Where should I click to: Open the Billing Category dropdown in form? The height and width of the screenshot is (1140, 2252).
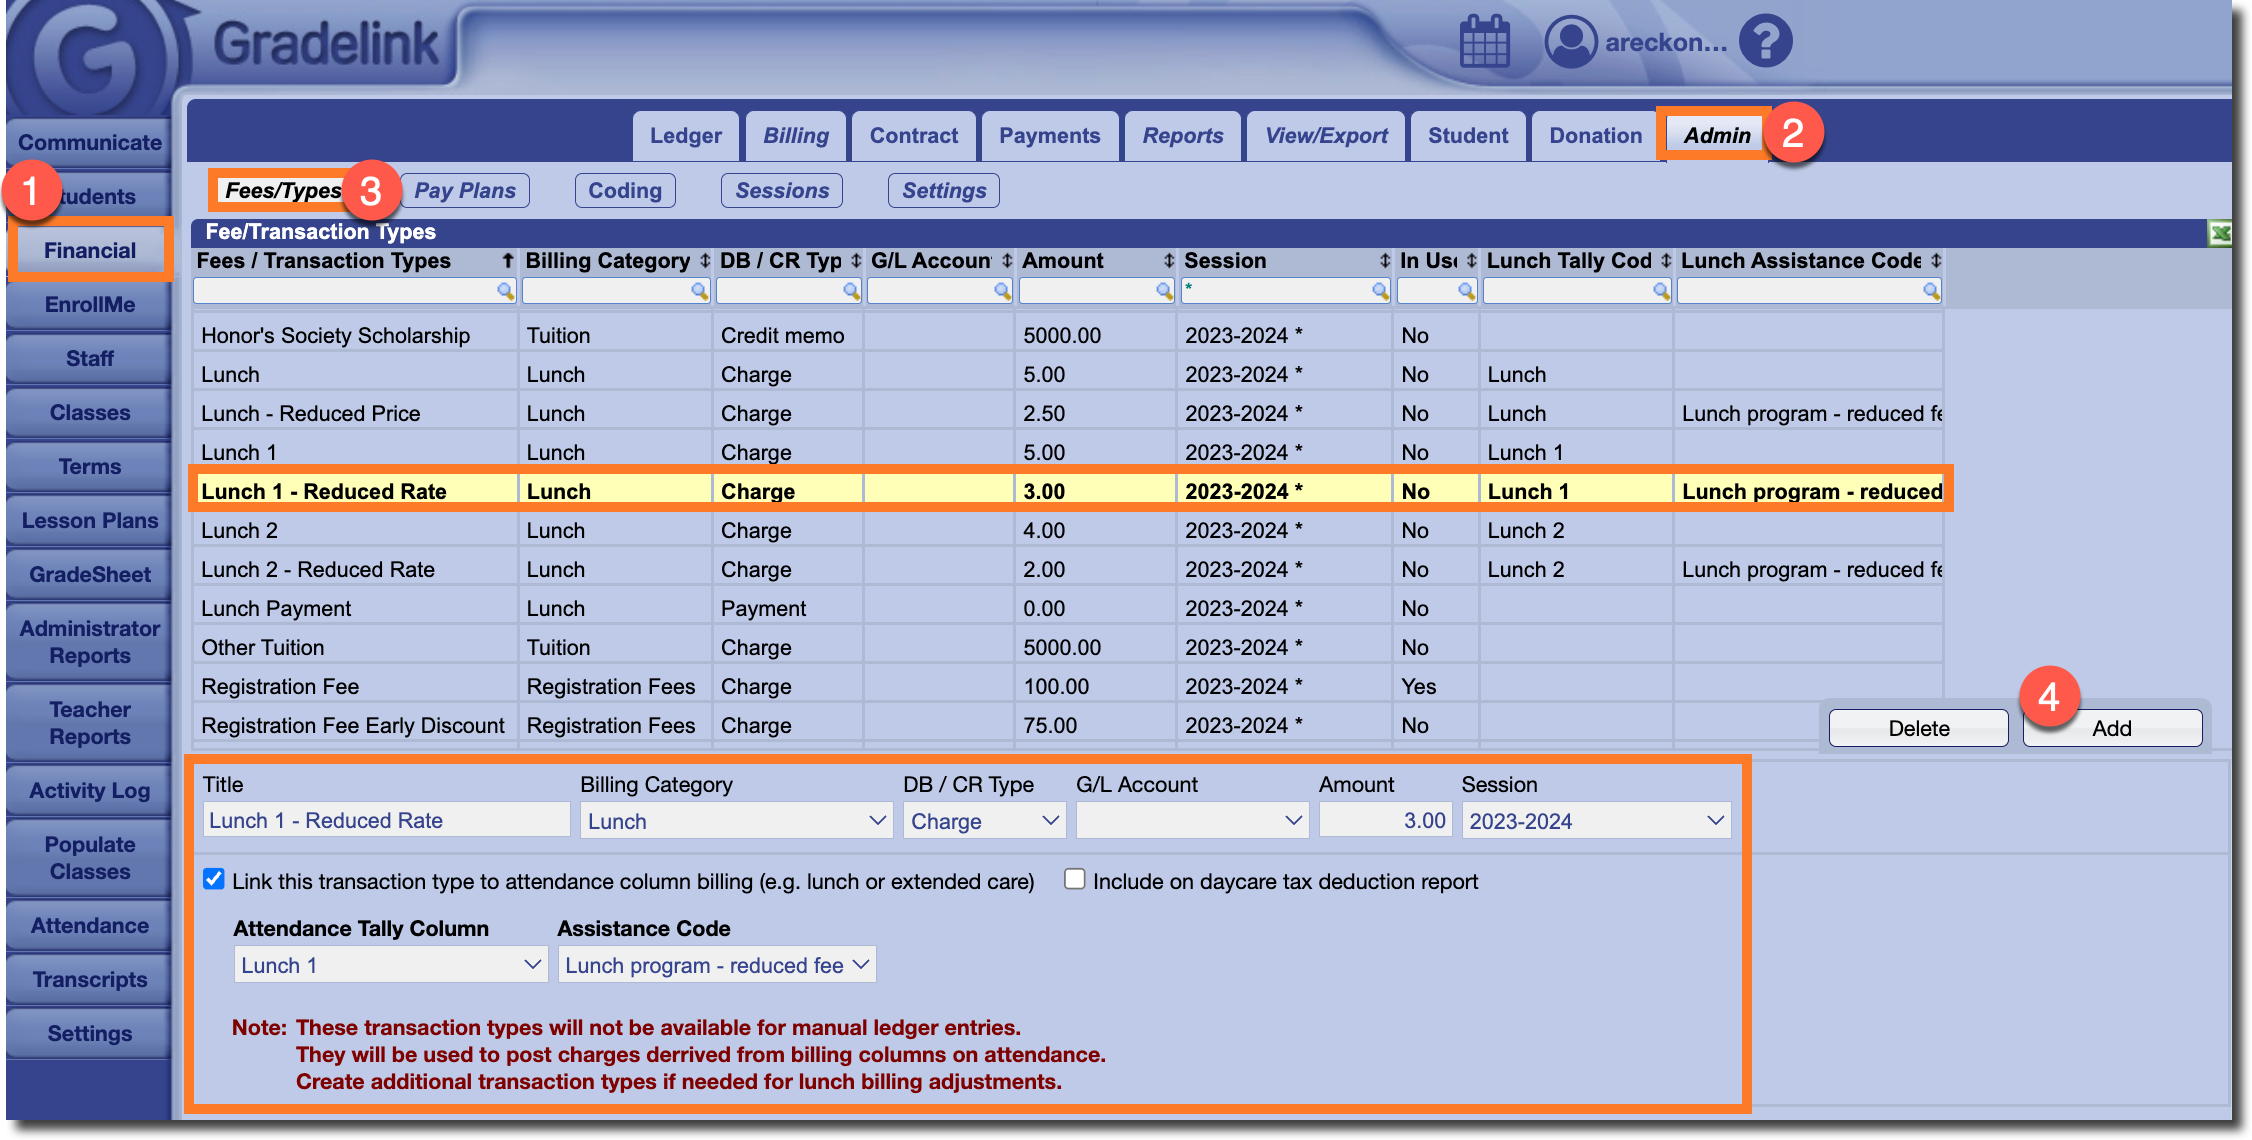coord(736,821)
